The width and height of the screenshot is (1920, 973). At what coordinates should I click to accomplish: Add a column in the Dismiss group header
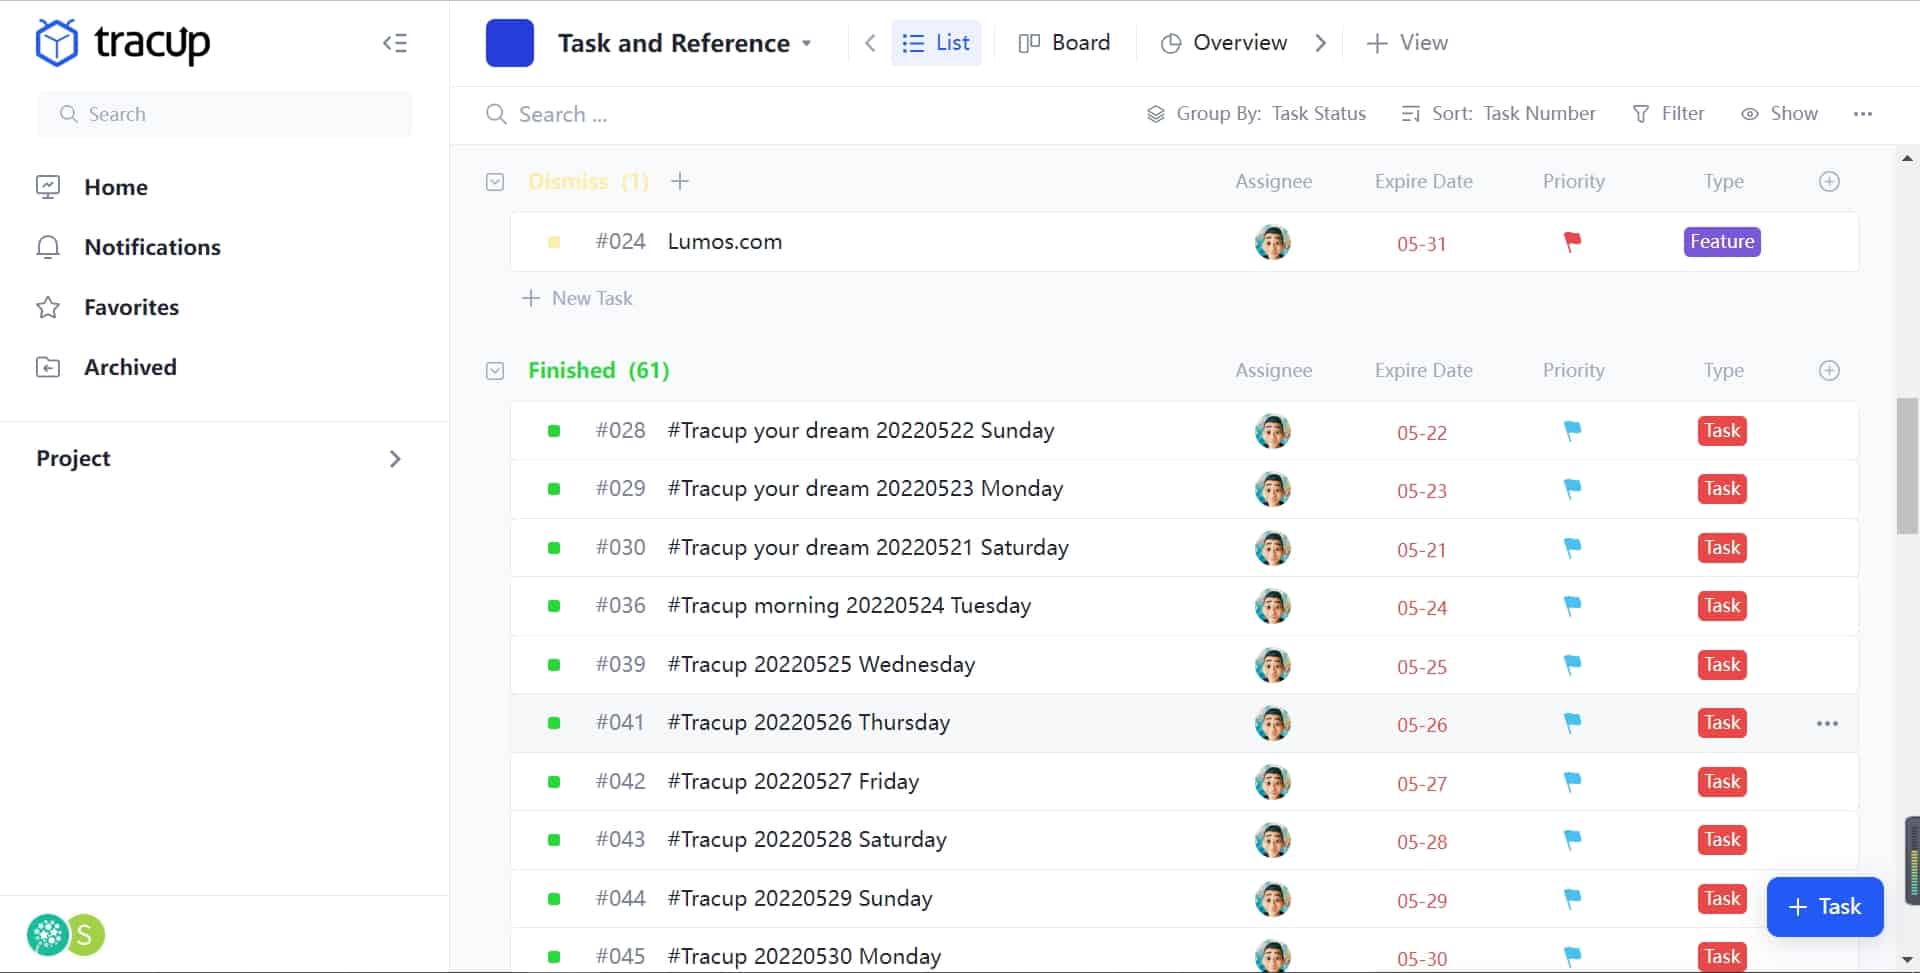point(1828,182)
